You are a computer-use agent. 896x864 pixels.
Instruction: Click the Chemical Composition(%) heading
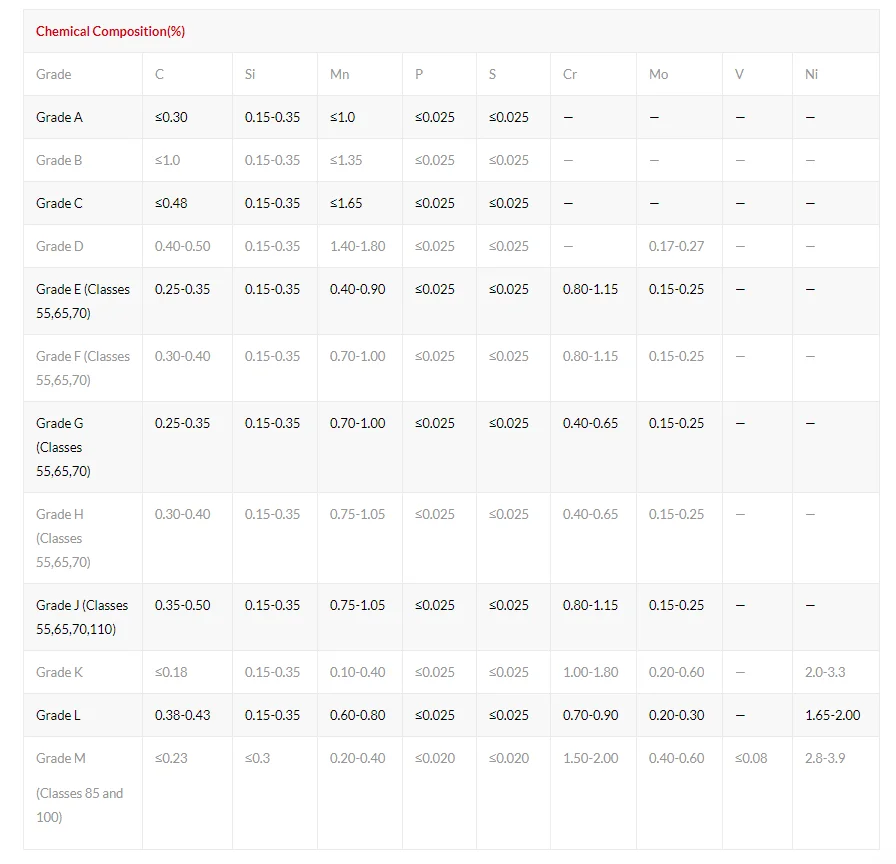click(x=110, y=31)
